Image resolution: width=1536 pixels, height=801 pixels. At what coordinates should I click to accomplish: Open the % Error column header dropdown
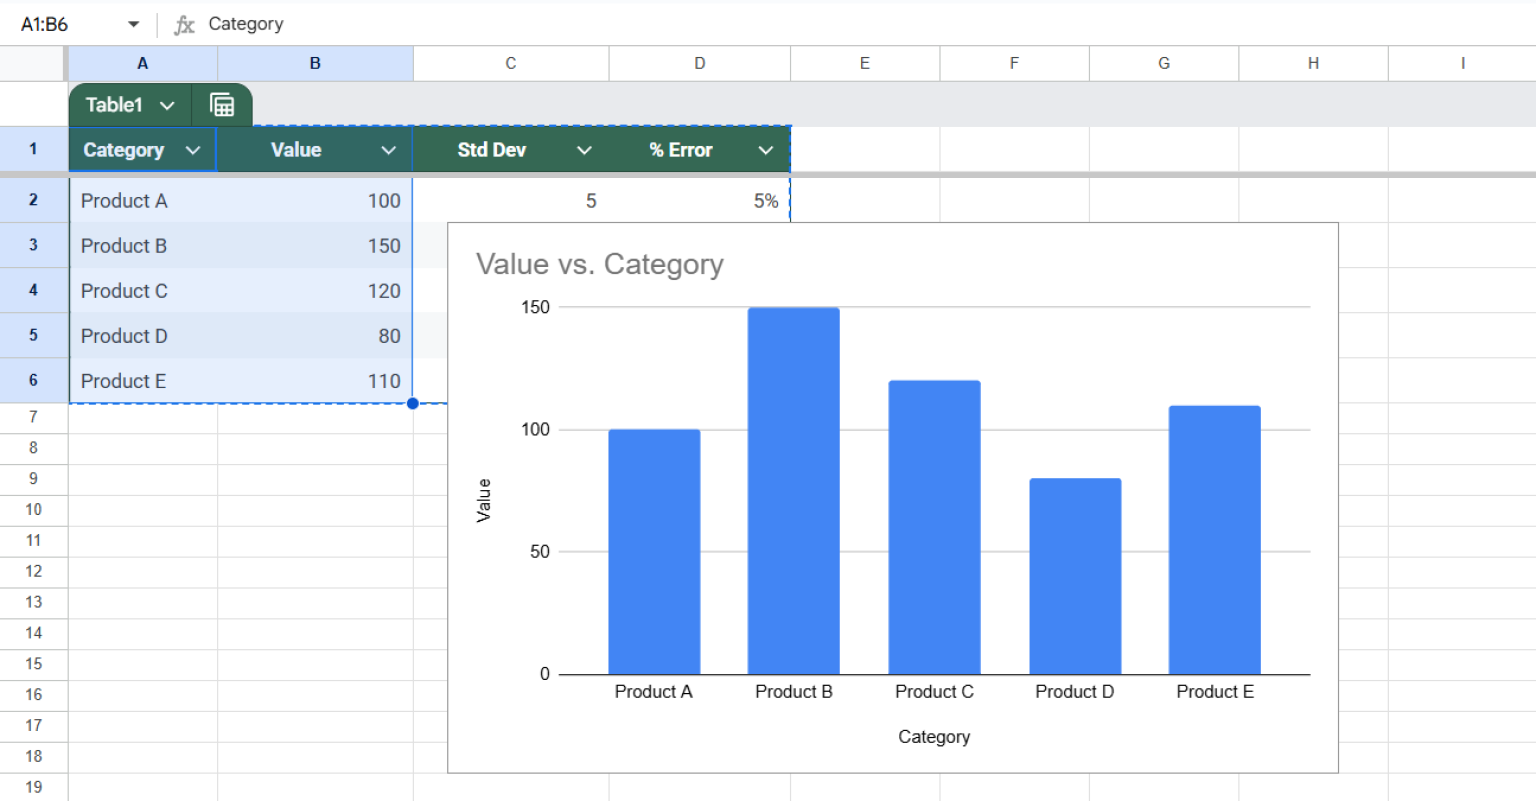click(x=766, y=149)
